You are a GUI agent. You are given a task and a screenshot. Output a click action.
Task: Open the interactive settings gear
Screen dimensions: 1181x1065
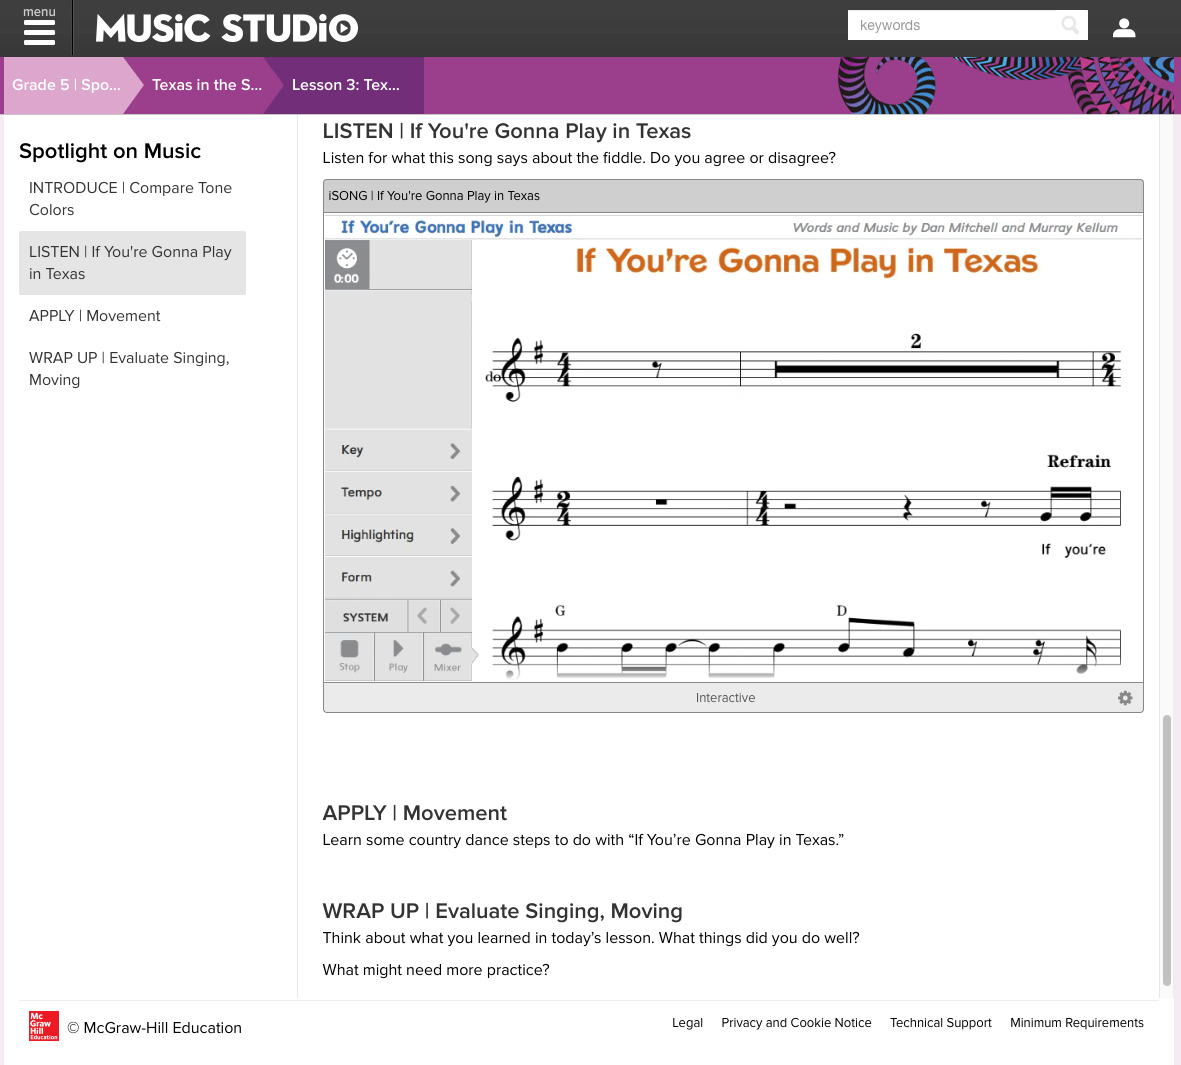coord(1125,698)
